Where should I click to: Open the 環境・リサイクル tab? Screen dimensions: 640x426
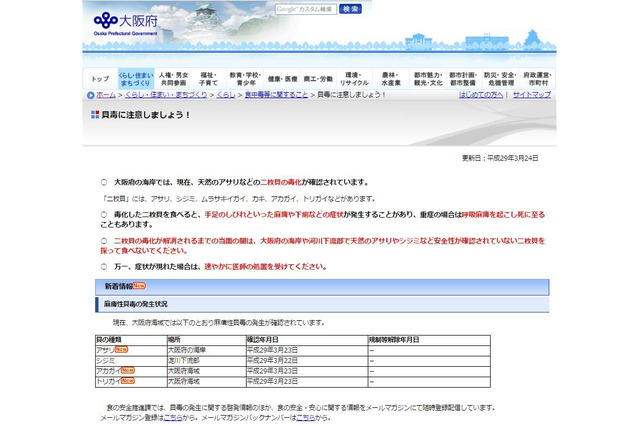(x=354, y=79)
